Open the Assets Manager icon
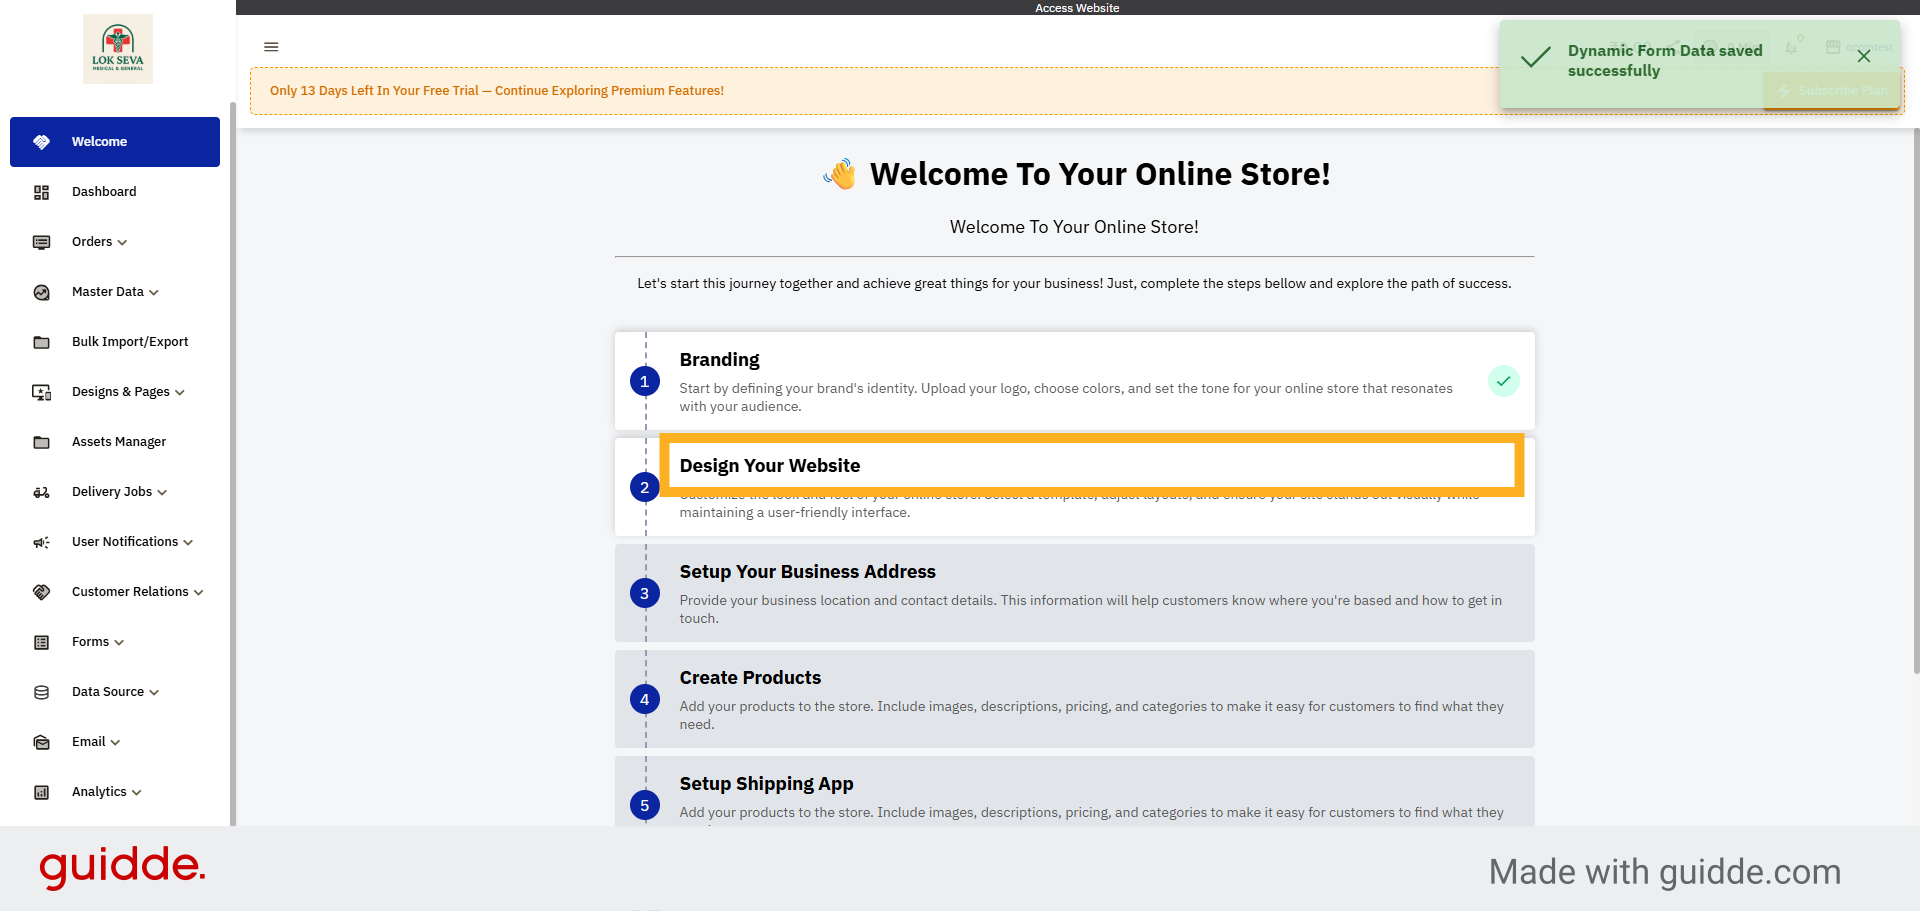 (x=41, y=442)
